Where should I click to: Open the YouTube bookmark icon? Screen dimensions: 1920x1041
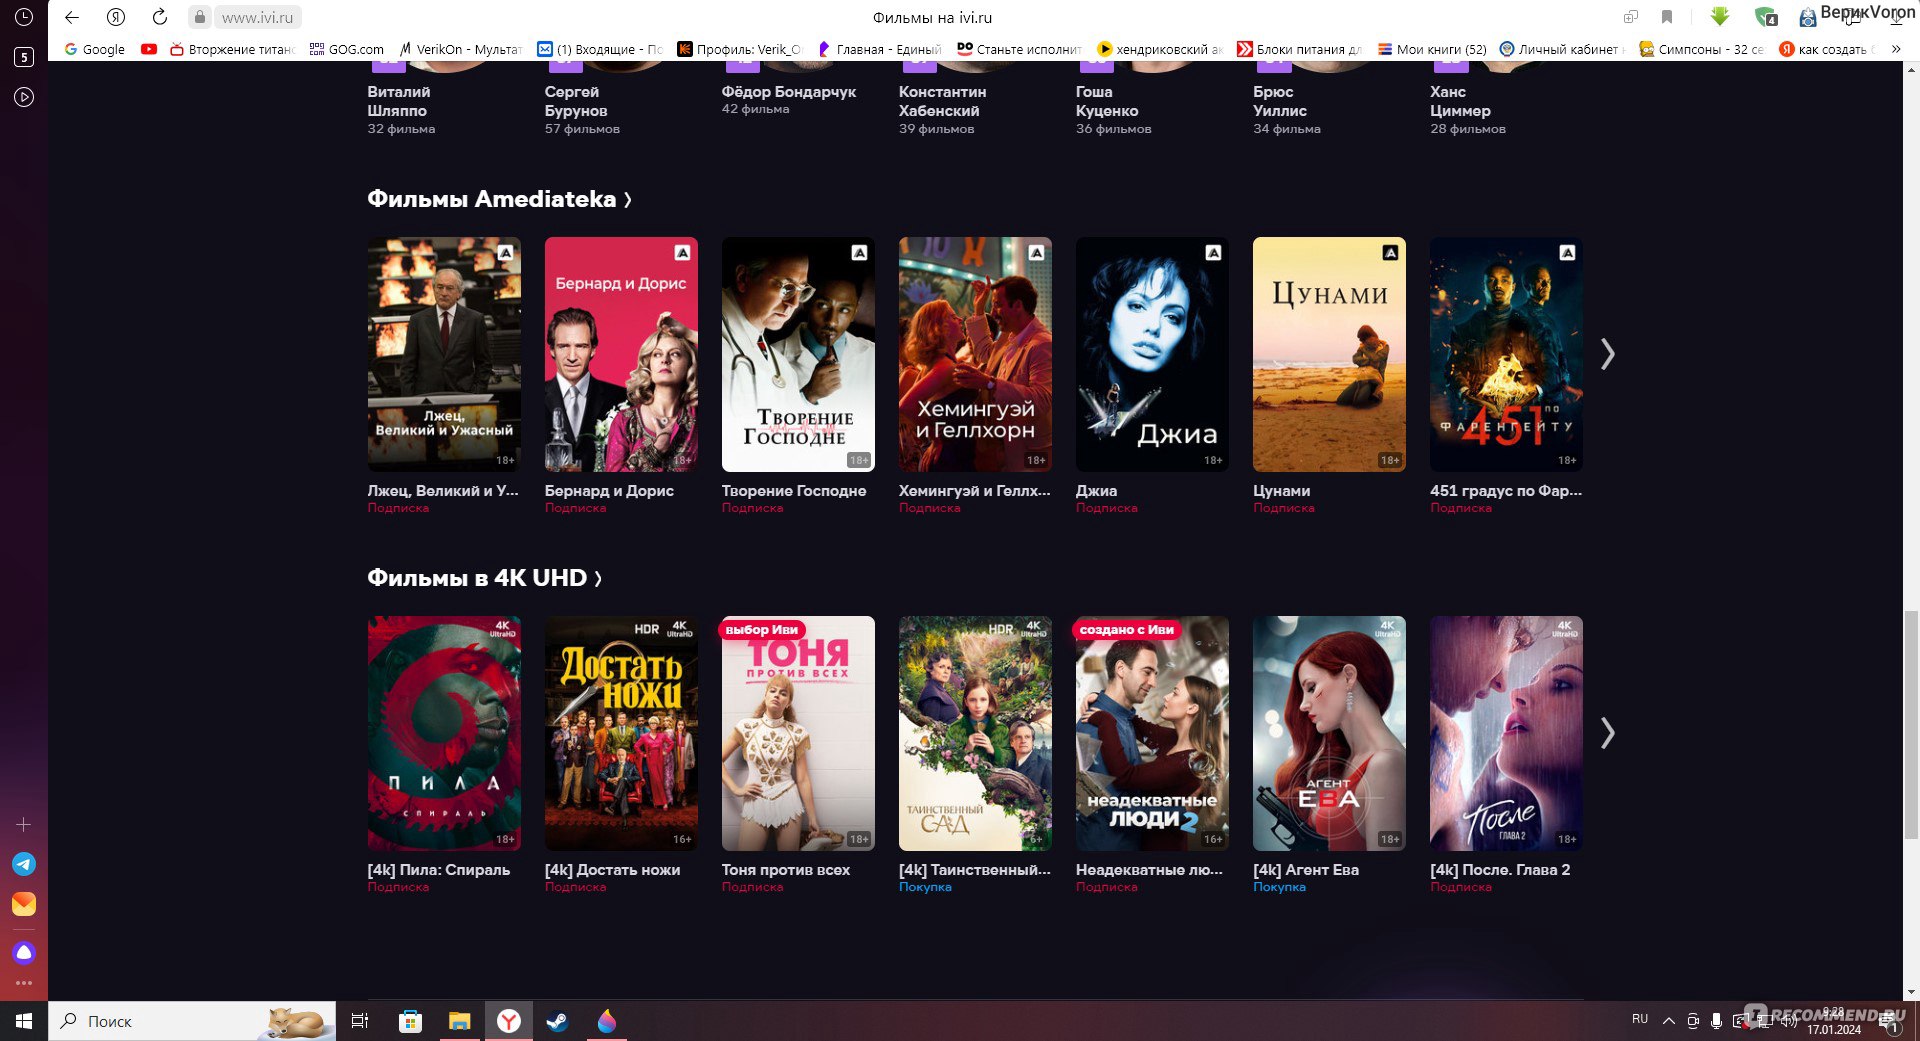coord(149,49)
